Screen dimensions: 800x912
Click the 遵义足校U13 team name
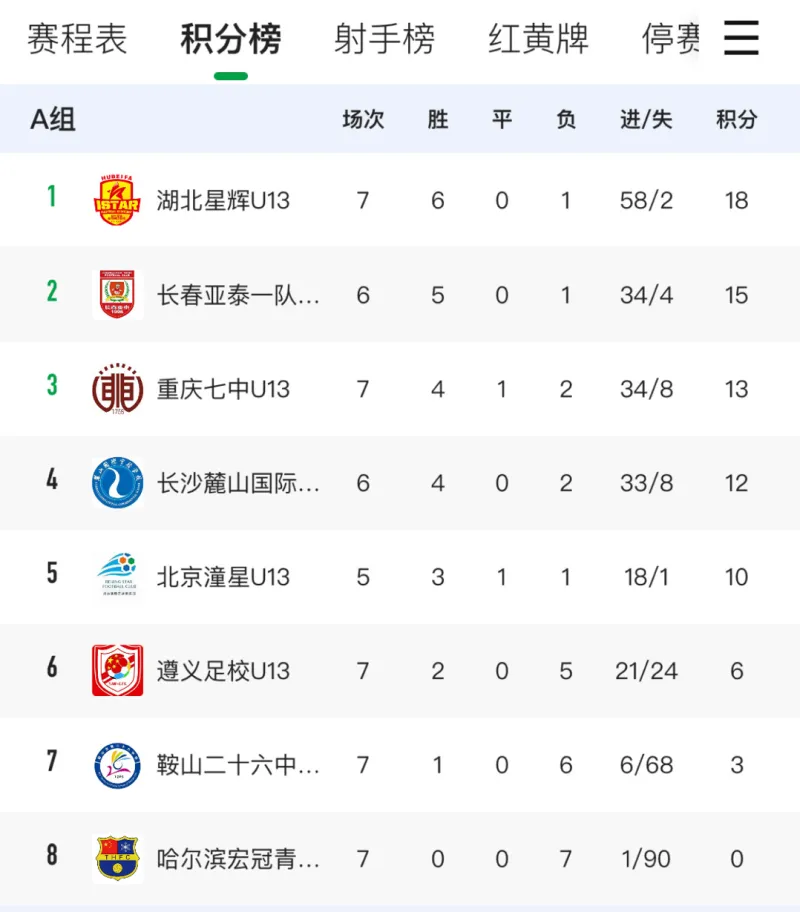(223, 671)
